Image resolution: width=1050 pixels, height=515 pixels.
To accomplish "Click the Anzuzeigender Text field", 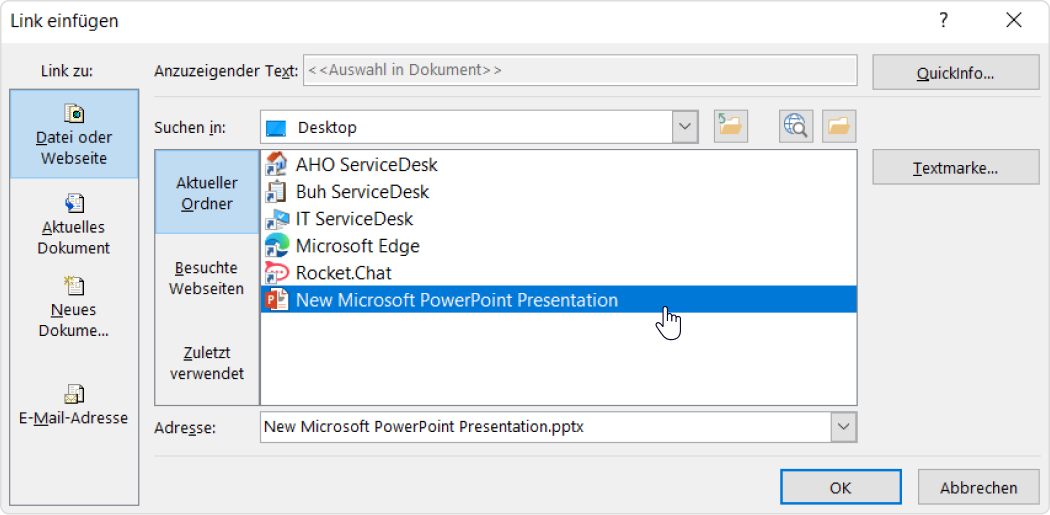I will pos(580,70).
